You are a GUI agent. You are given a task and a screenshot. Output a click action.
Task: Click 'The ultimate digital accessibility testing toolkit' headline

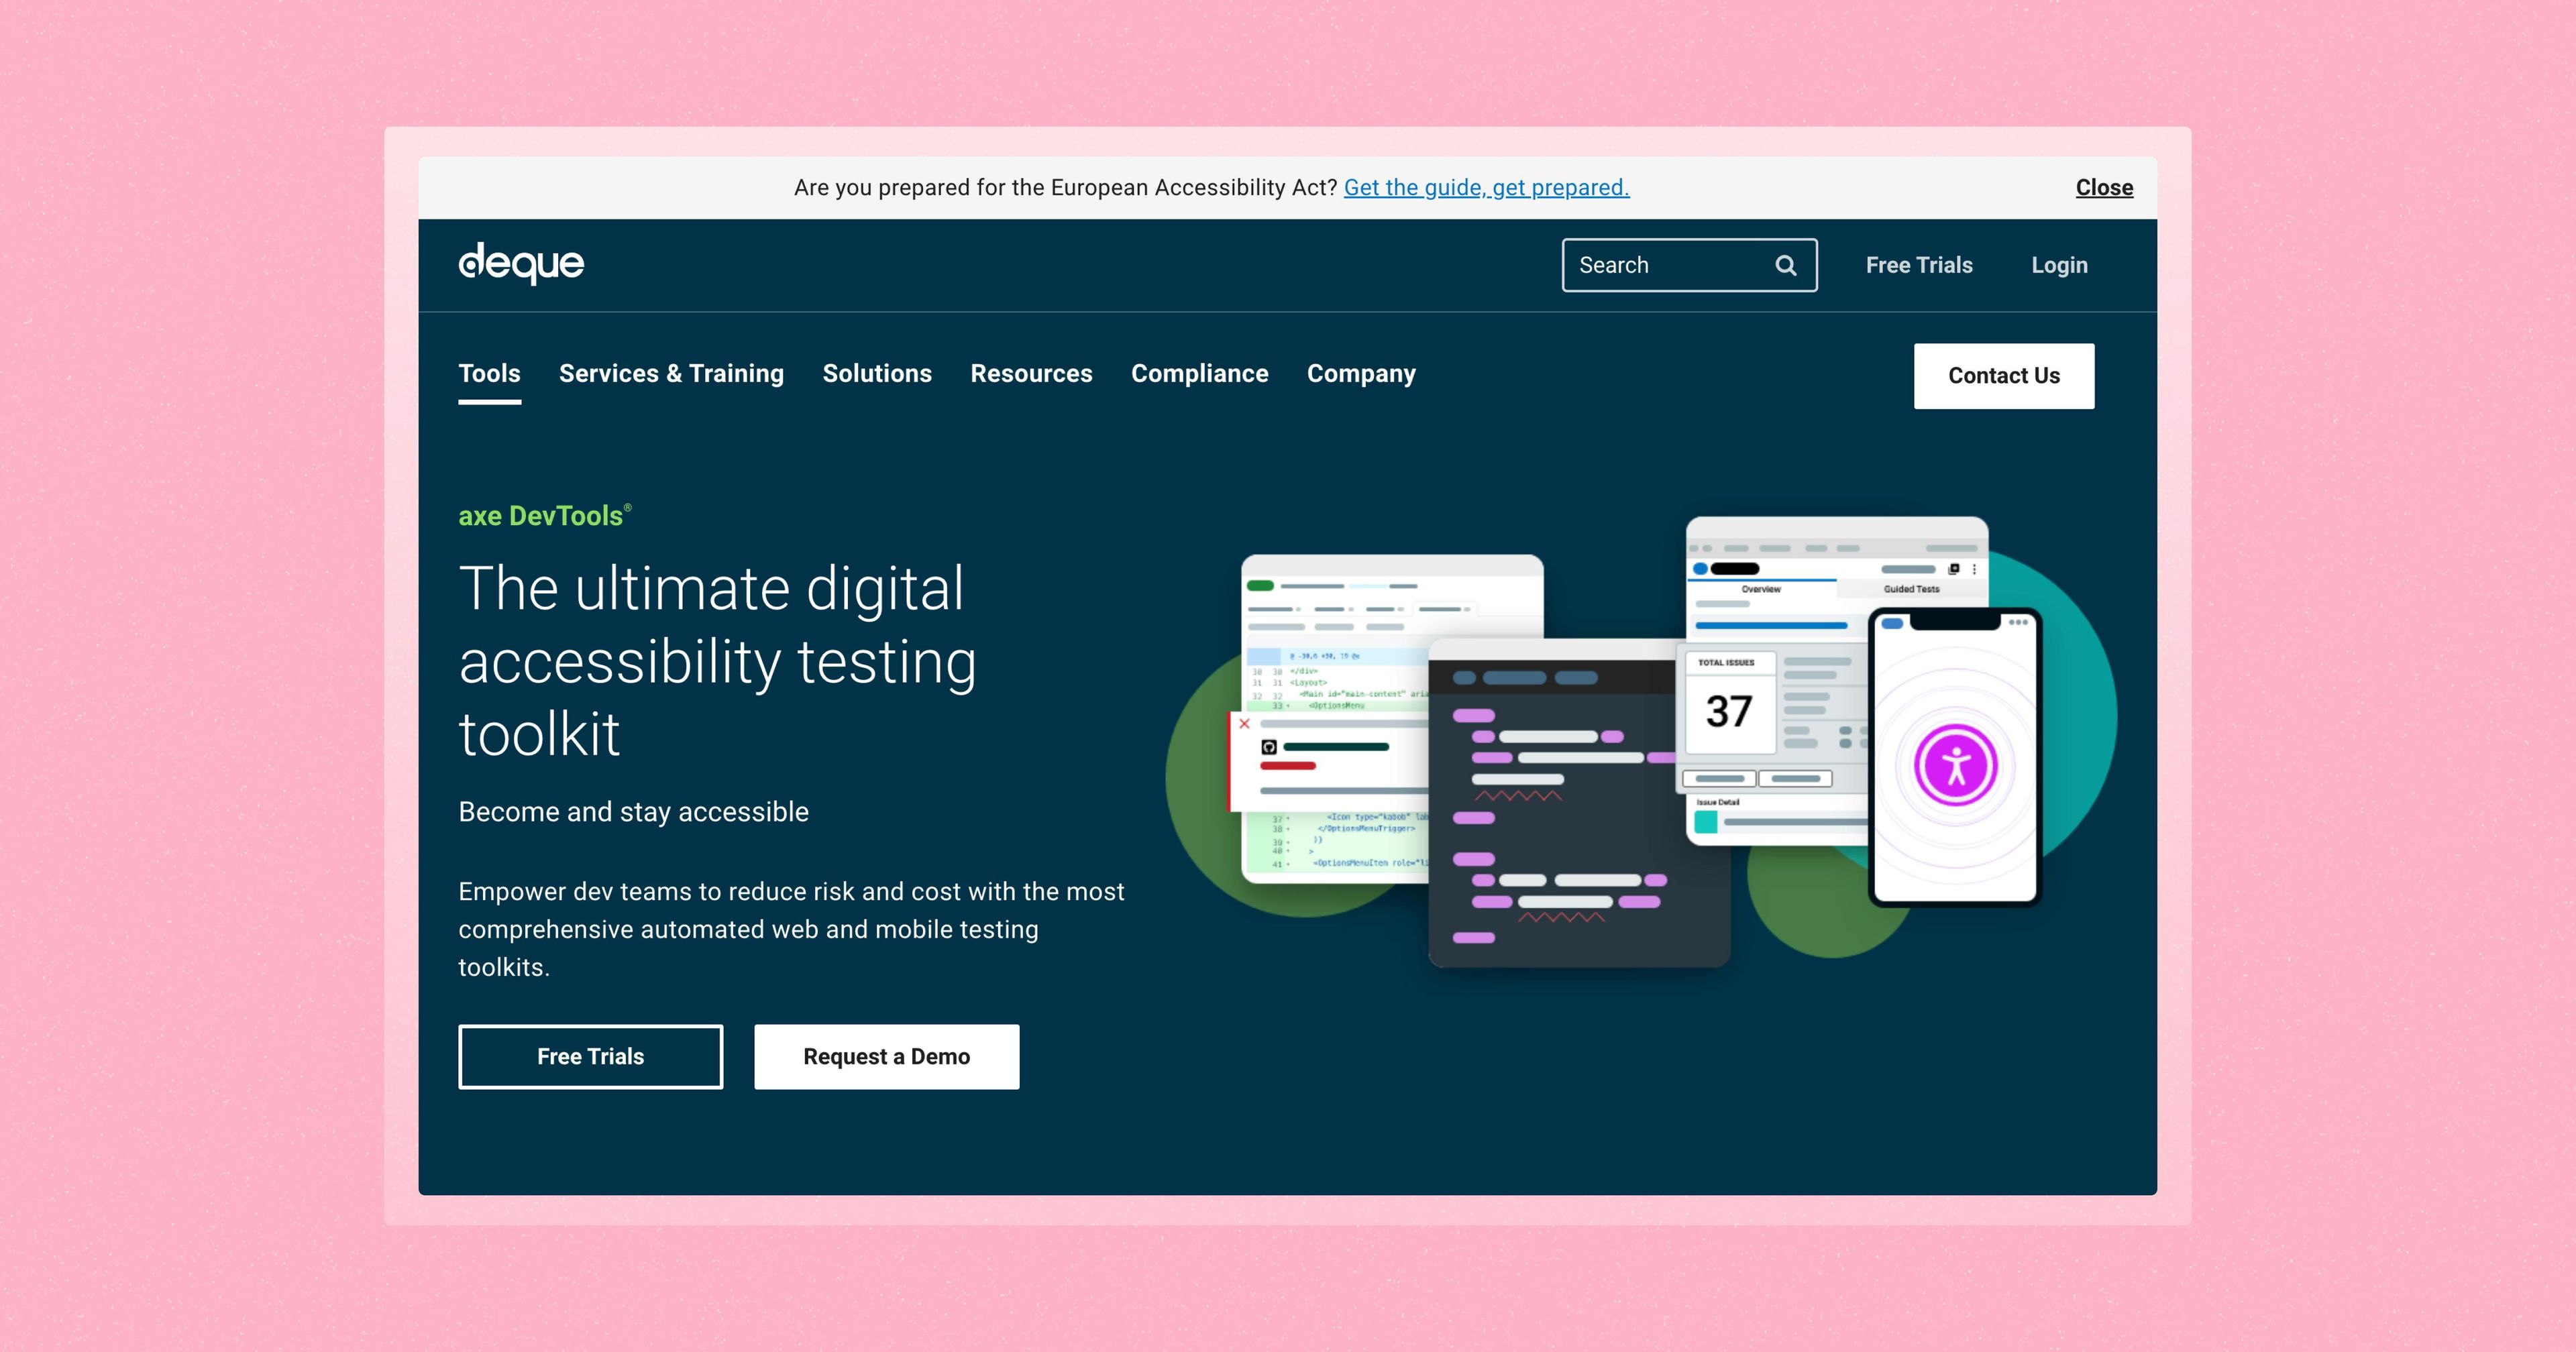point(717,660)
